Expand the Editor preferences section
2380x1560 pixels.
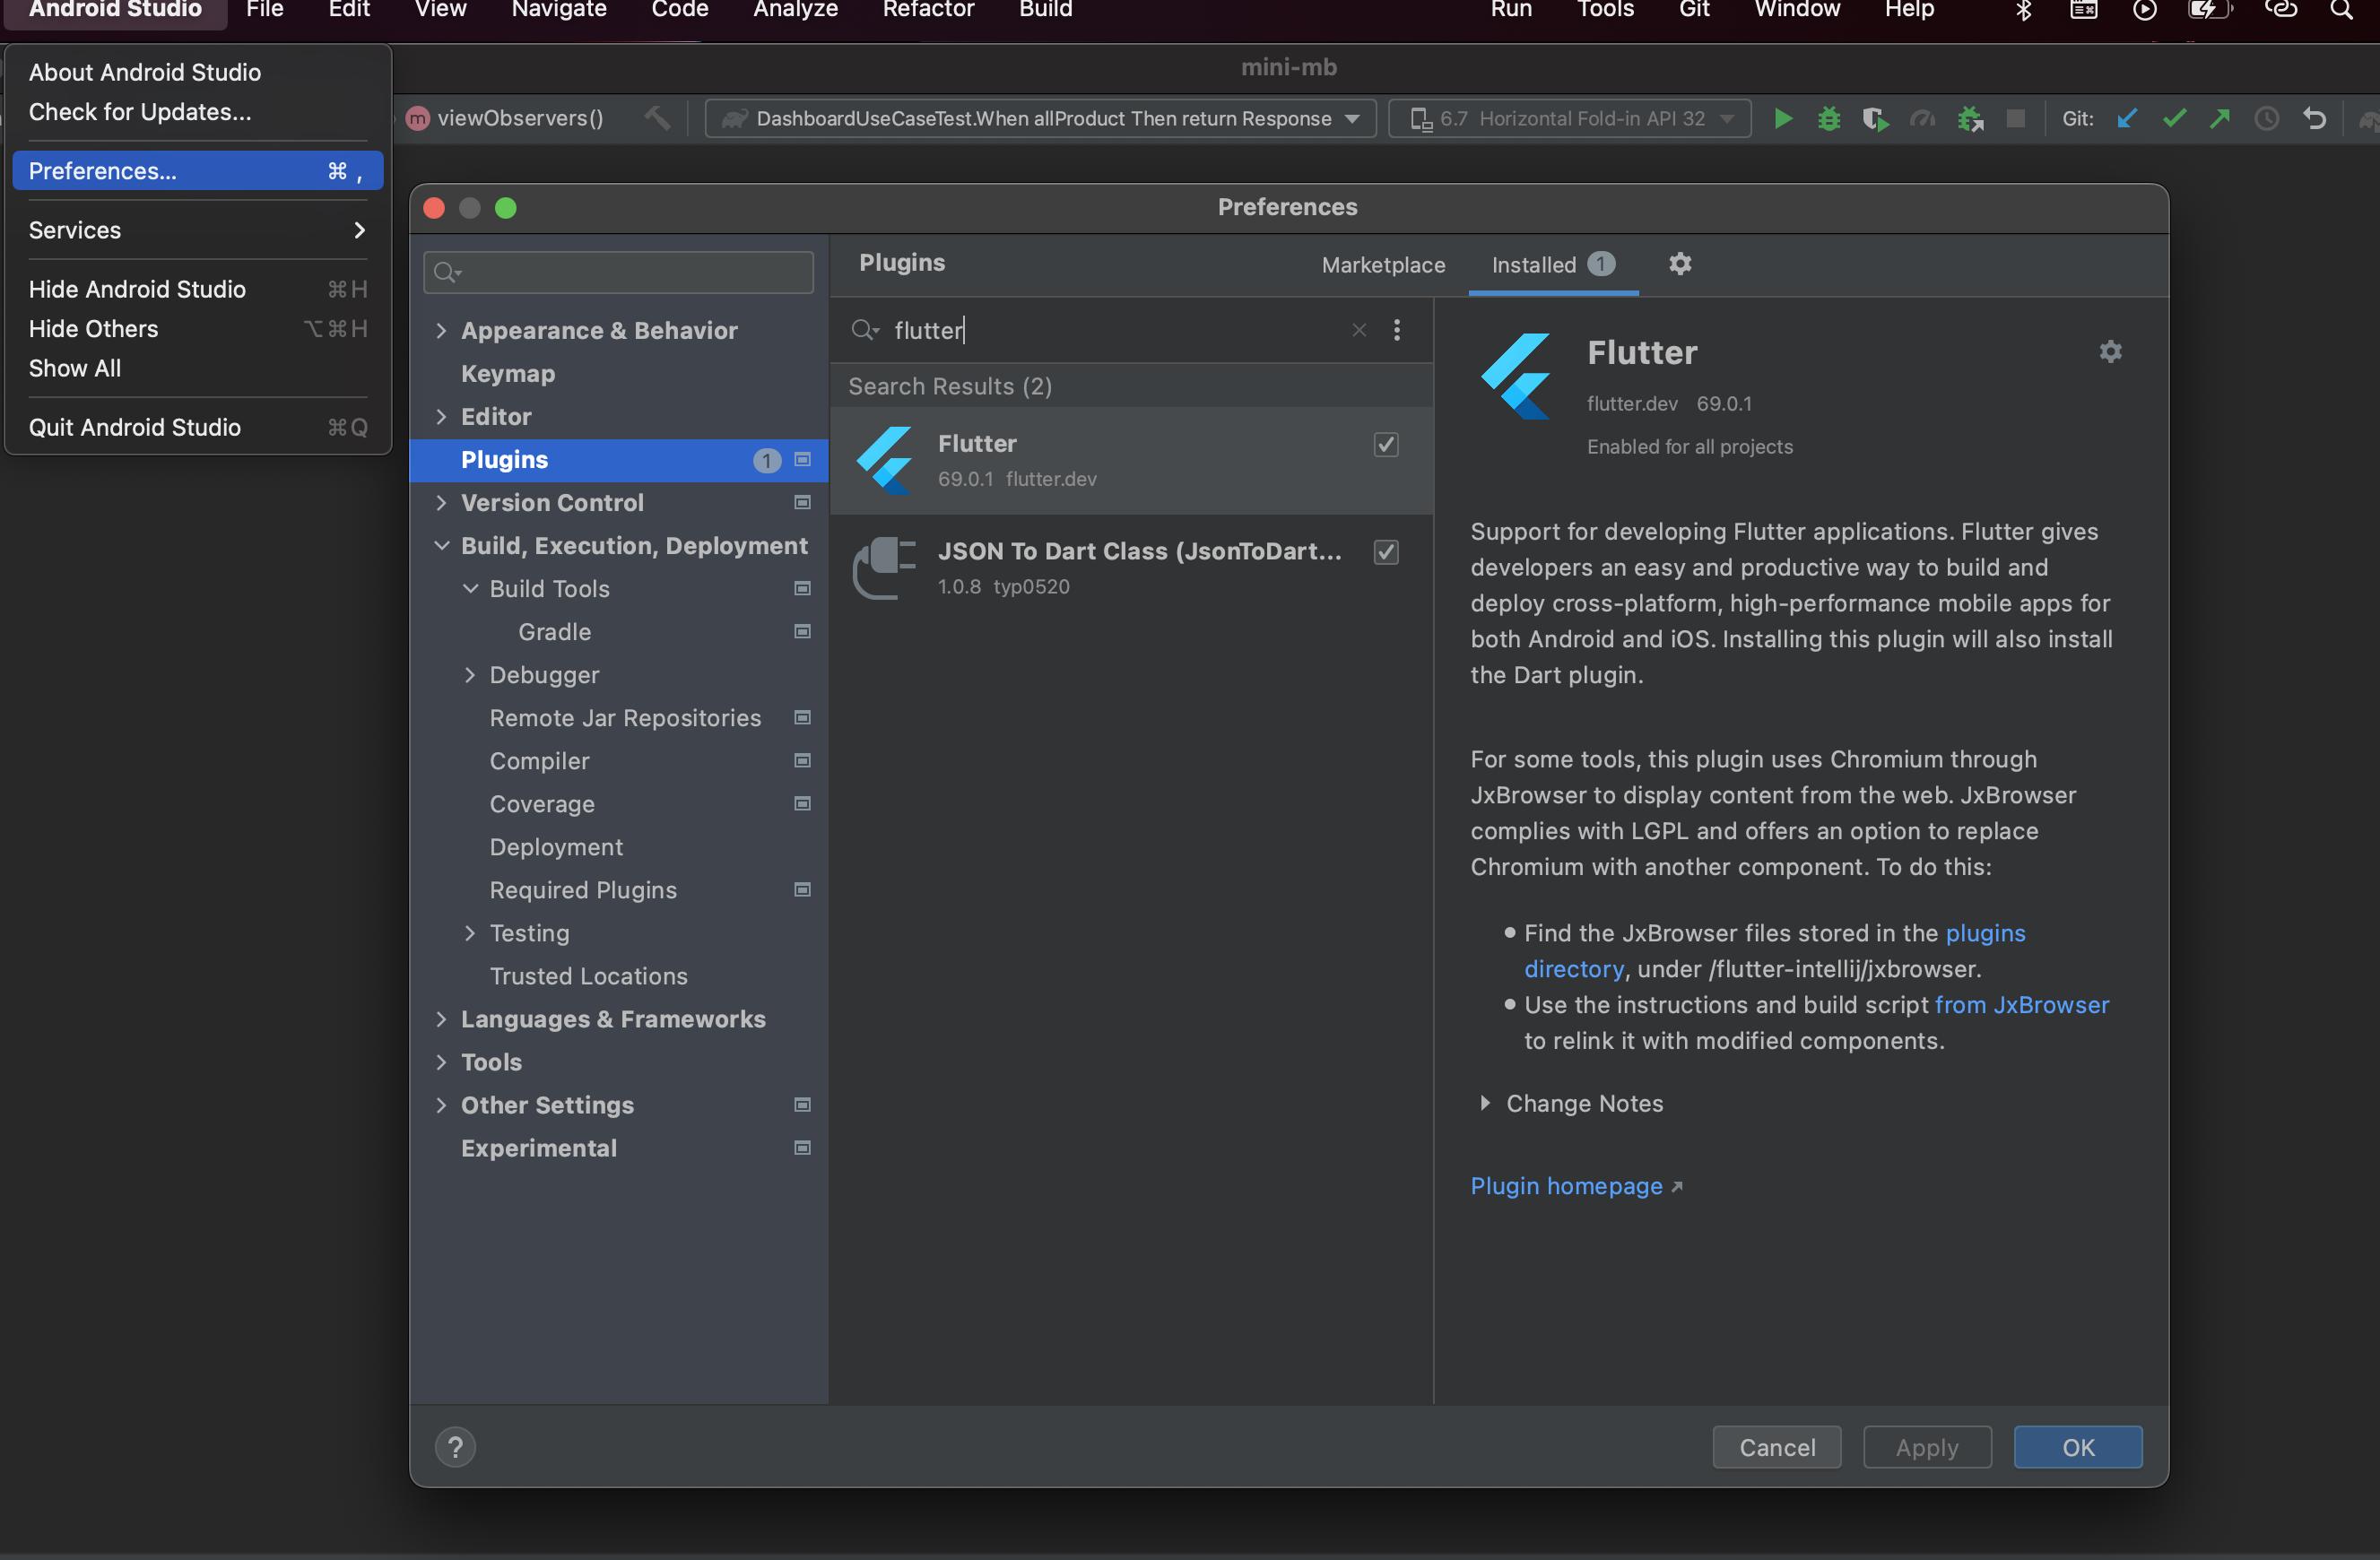pos(442,416)
